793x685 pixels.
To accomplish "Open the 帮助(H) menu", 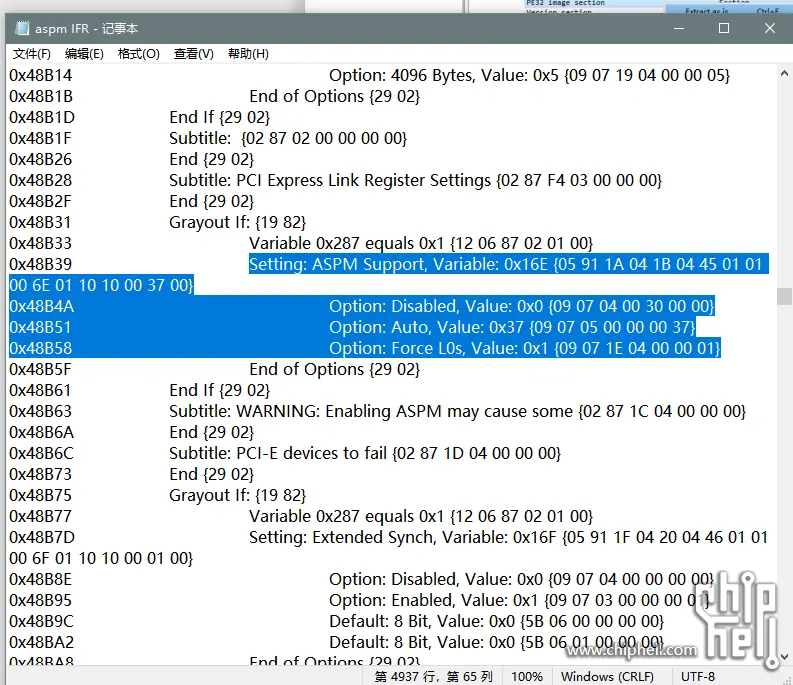I will (248, 54).
